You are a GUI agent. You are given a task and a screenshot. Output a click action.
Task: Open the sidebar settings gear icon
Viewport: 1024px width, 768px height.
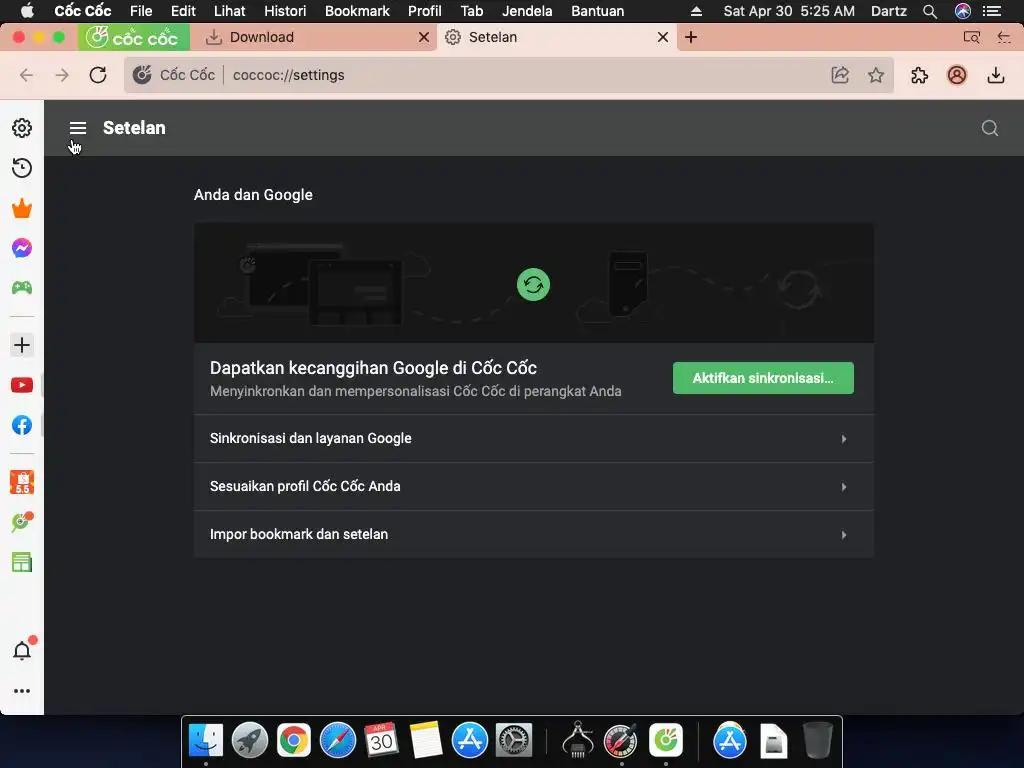[22, 128]
